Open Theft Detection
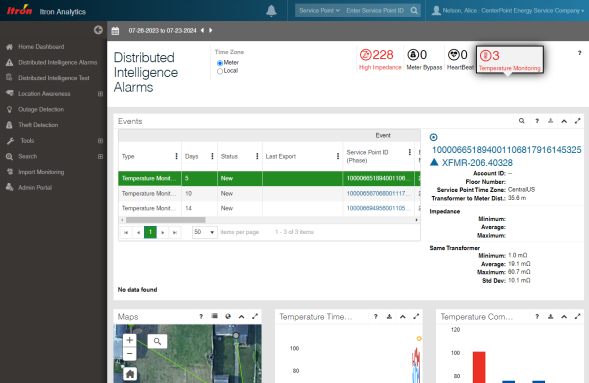 (38, 125)
